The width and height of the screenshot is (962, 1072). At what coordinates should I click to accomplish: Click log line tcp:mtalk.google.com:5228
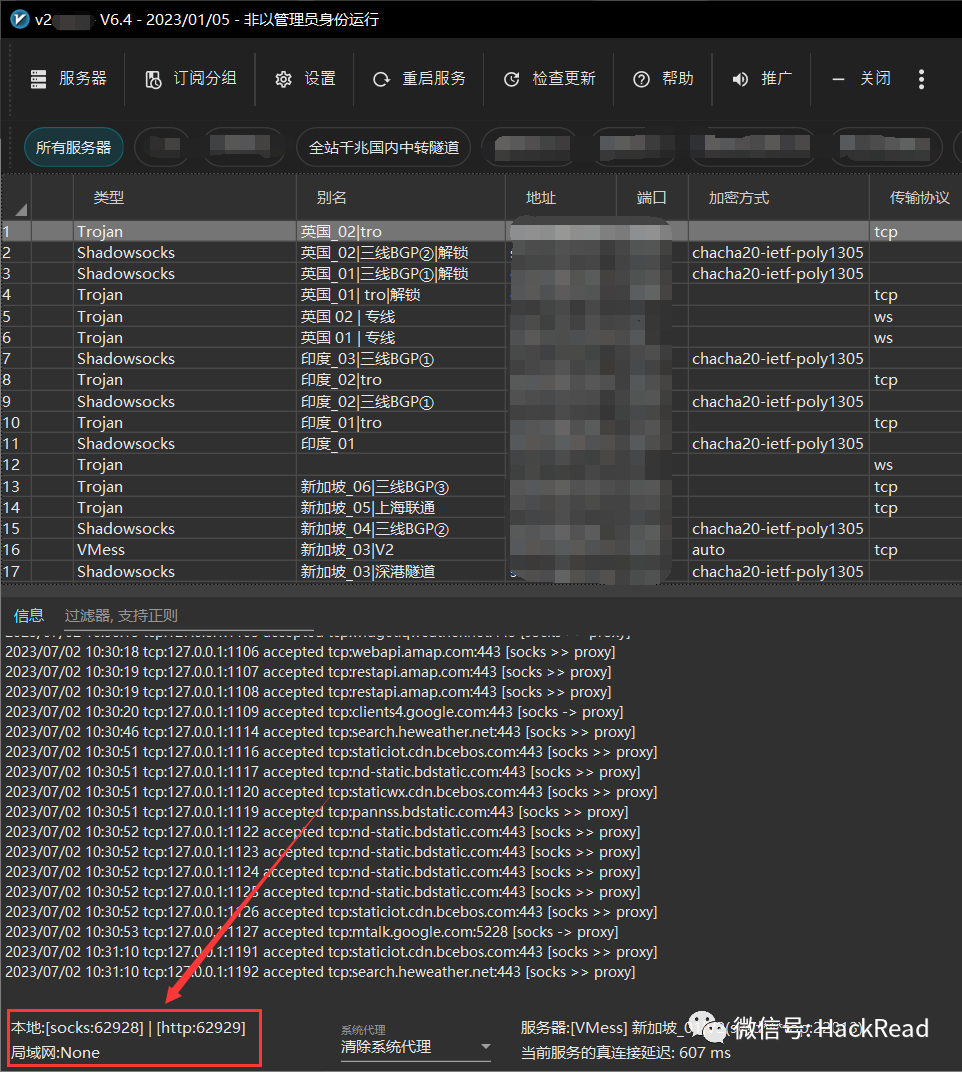pos(311,932)
